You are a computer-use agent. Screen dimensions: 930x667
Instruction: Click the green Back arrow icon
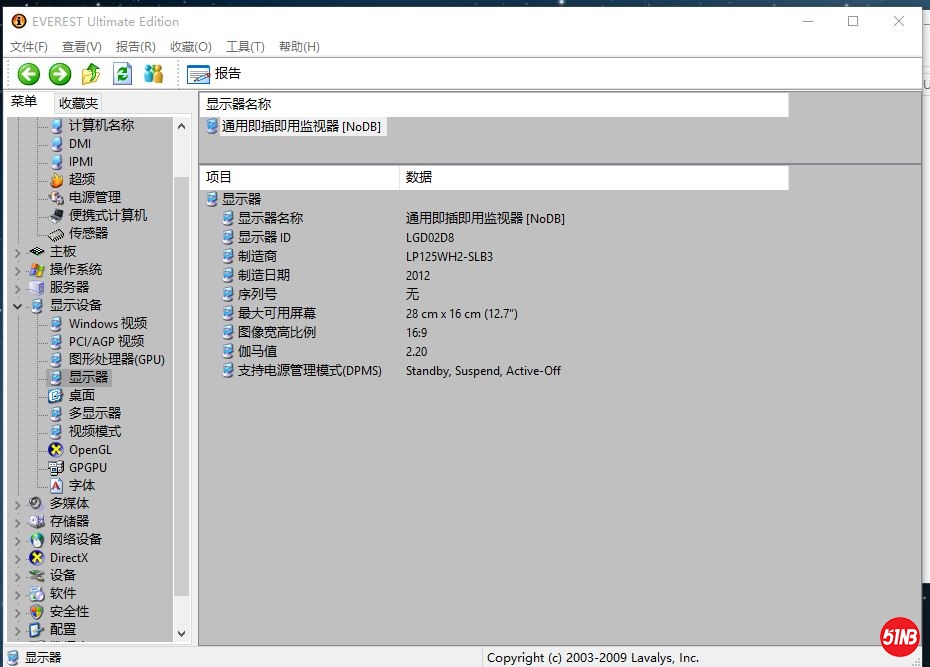point(28,73)
